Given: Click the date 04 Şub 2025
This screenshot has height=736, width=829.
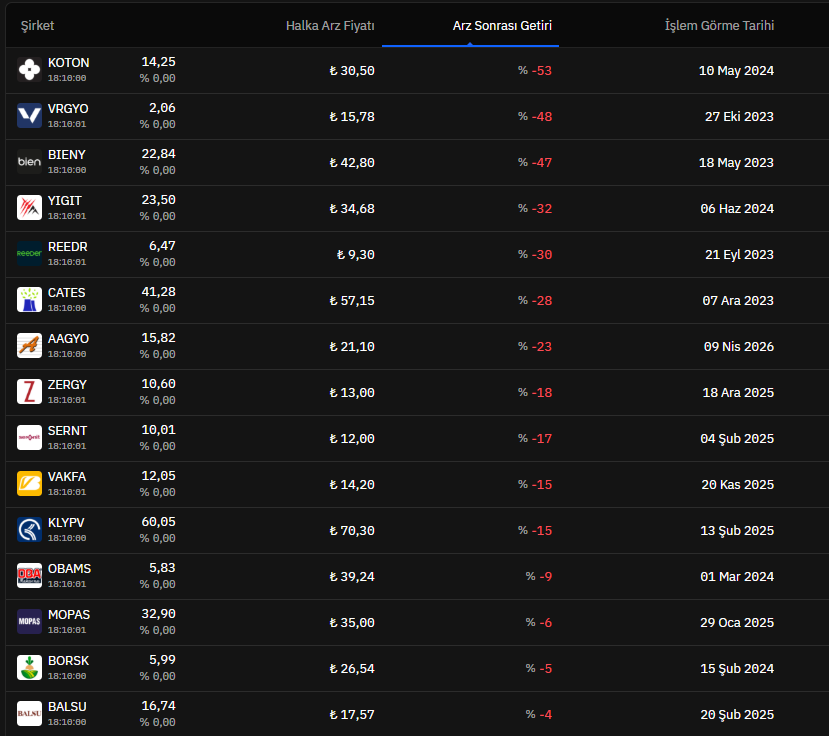Looking at the screenshot, I should pos(737,438).
